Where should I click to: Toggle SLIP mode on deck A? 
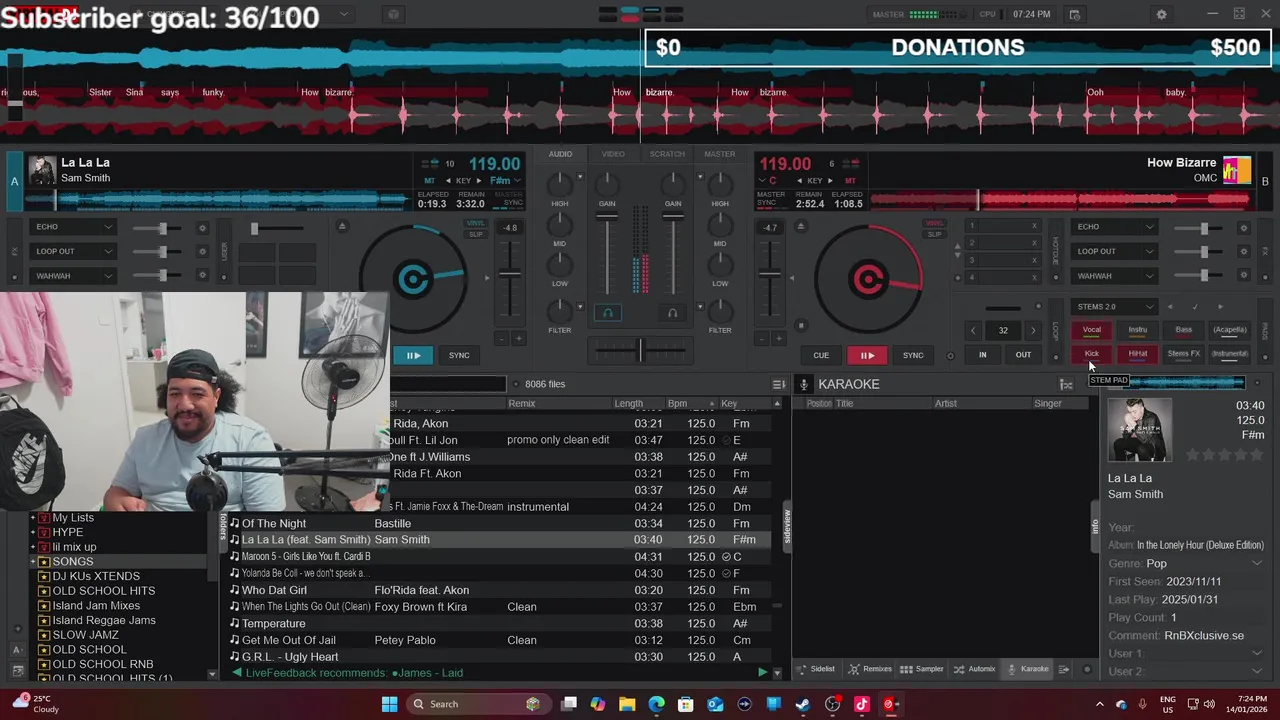(x=476, y=234)
